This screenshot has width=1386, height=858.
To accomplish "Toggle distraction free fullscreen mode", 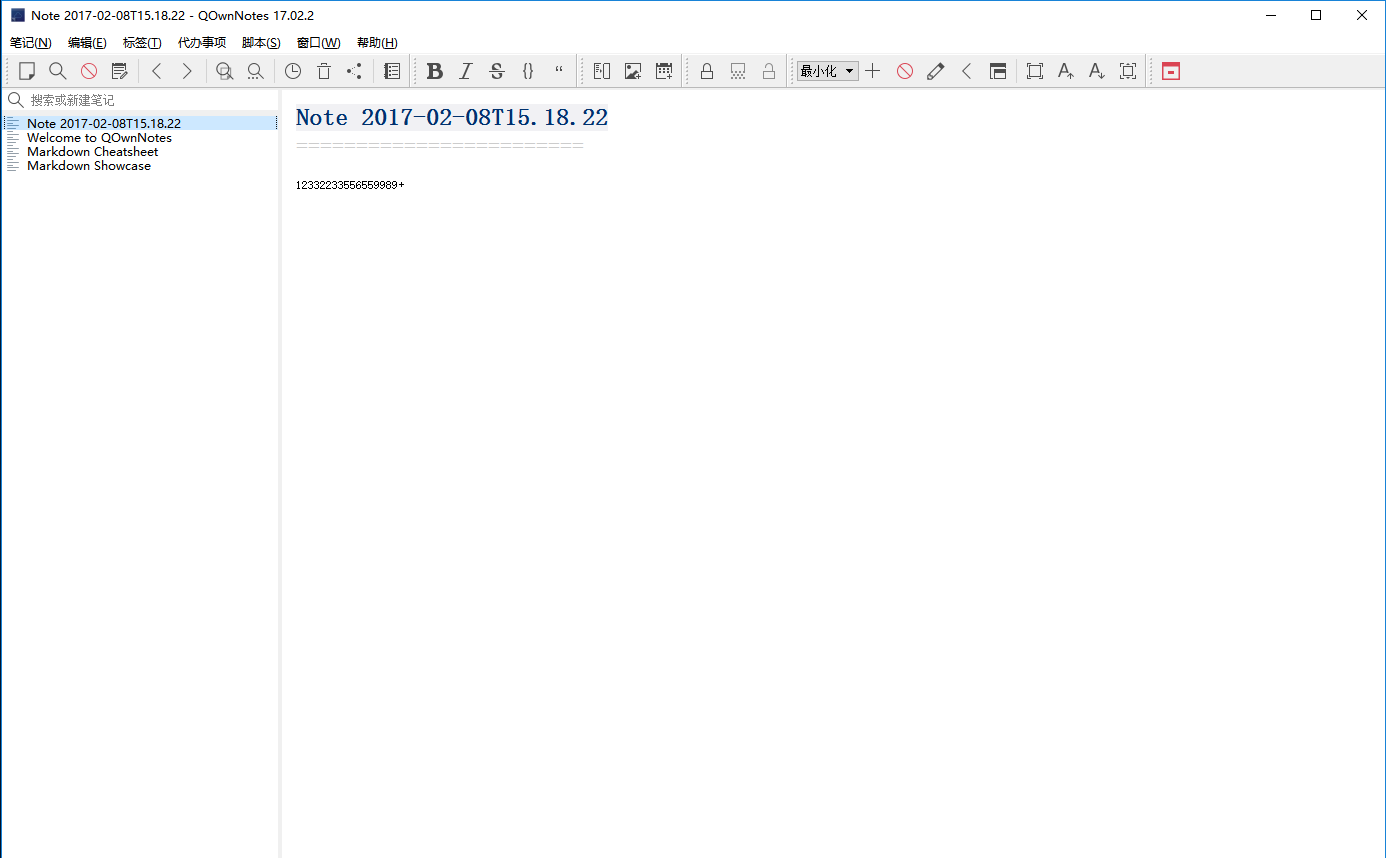I will 1035,71.
